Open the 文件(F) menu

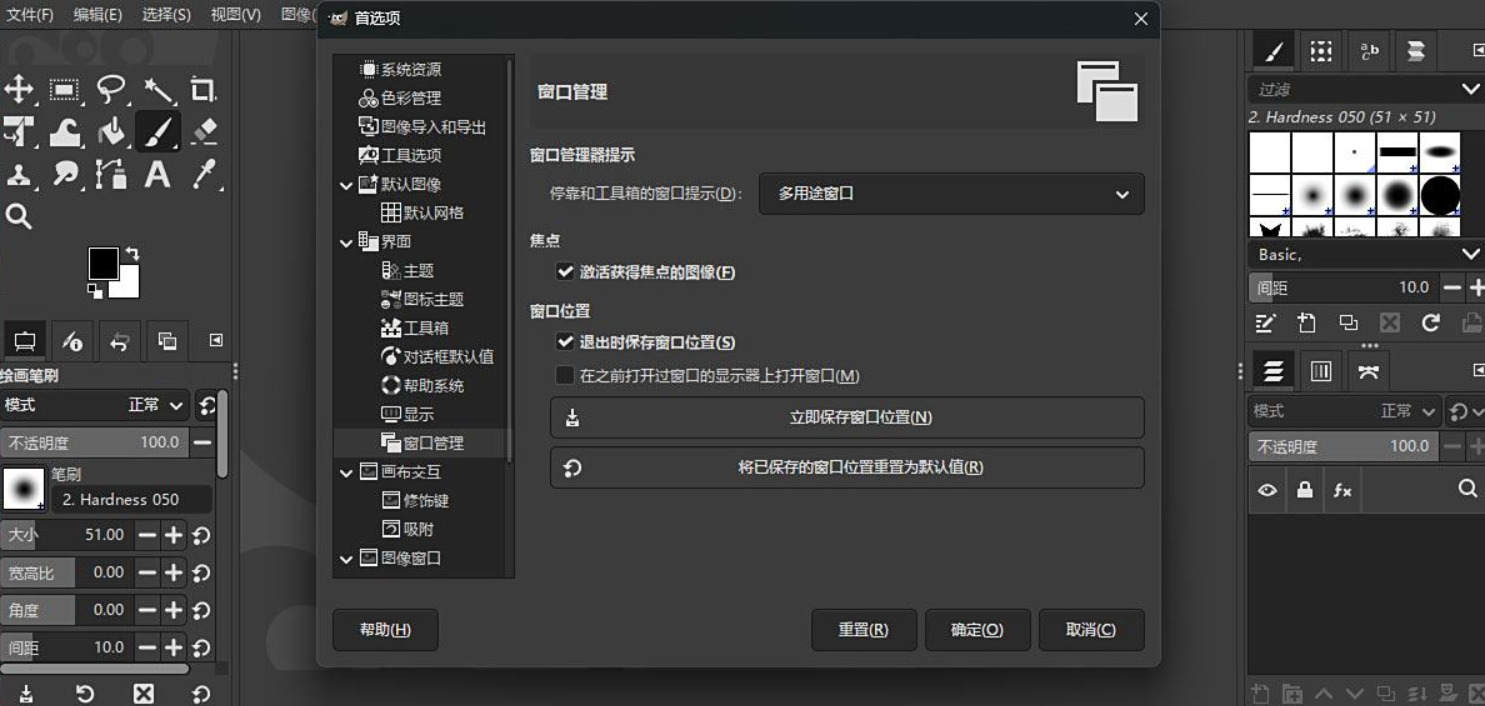[30, 14]
